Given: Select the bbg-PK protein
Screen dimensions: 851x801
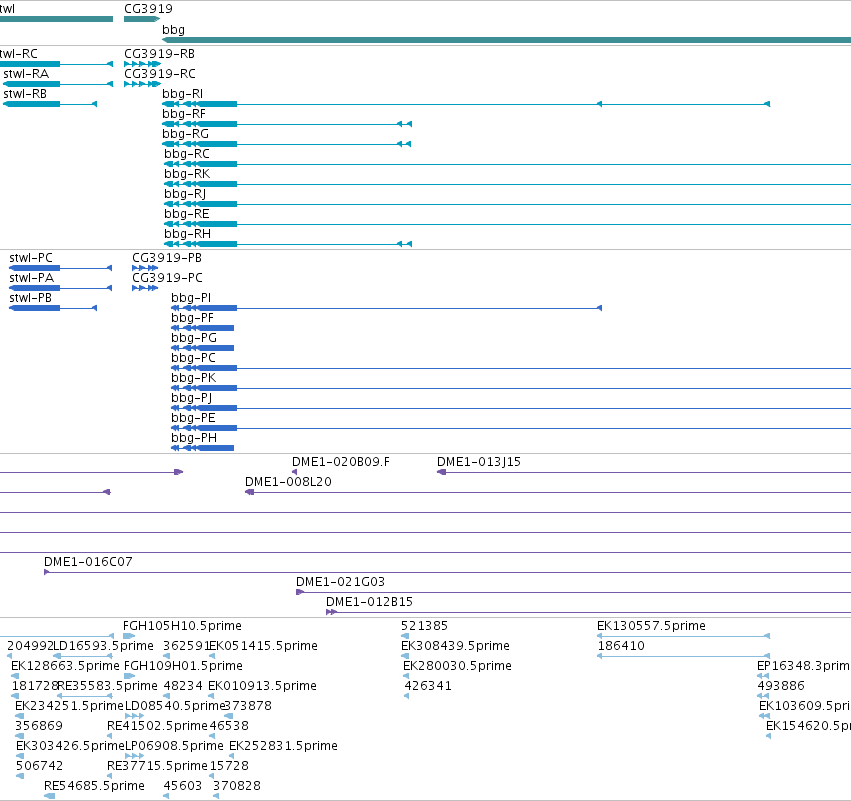Looking at the screenshot, I should 511,389.
